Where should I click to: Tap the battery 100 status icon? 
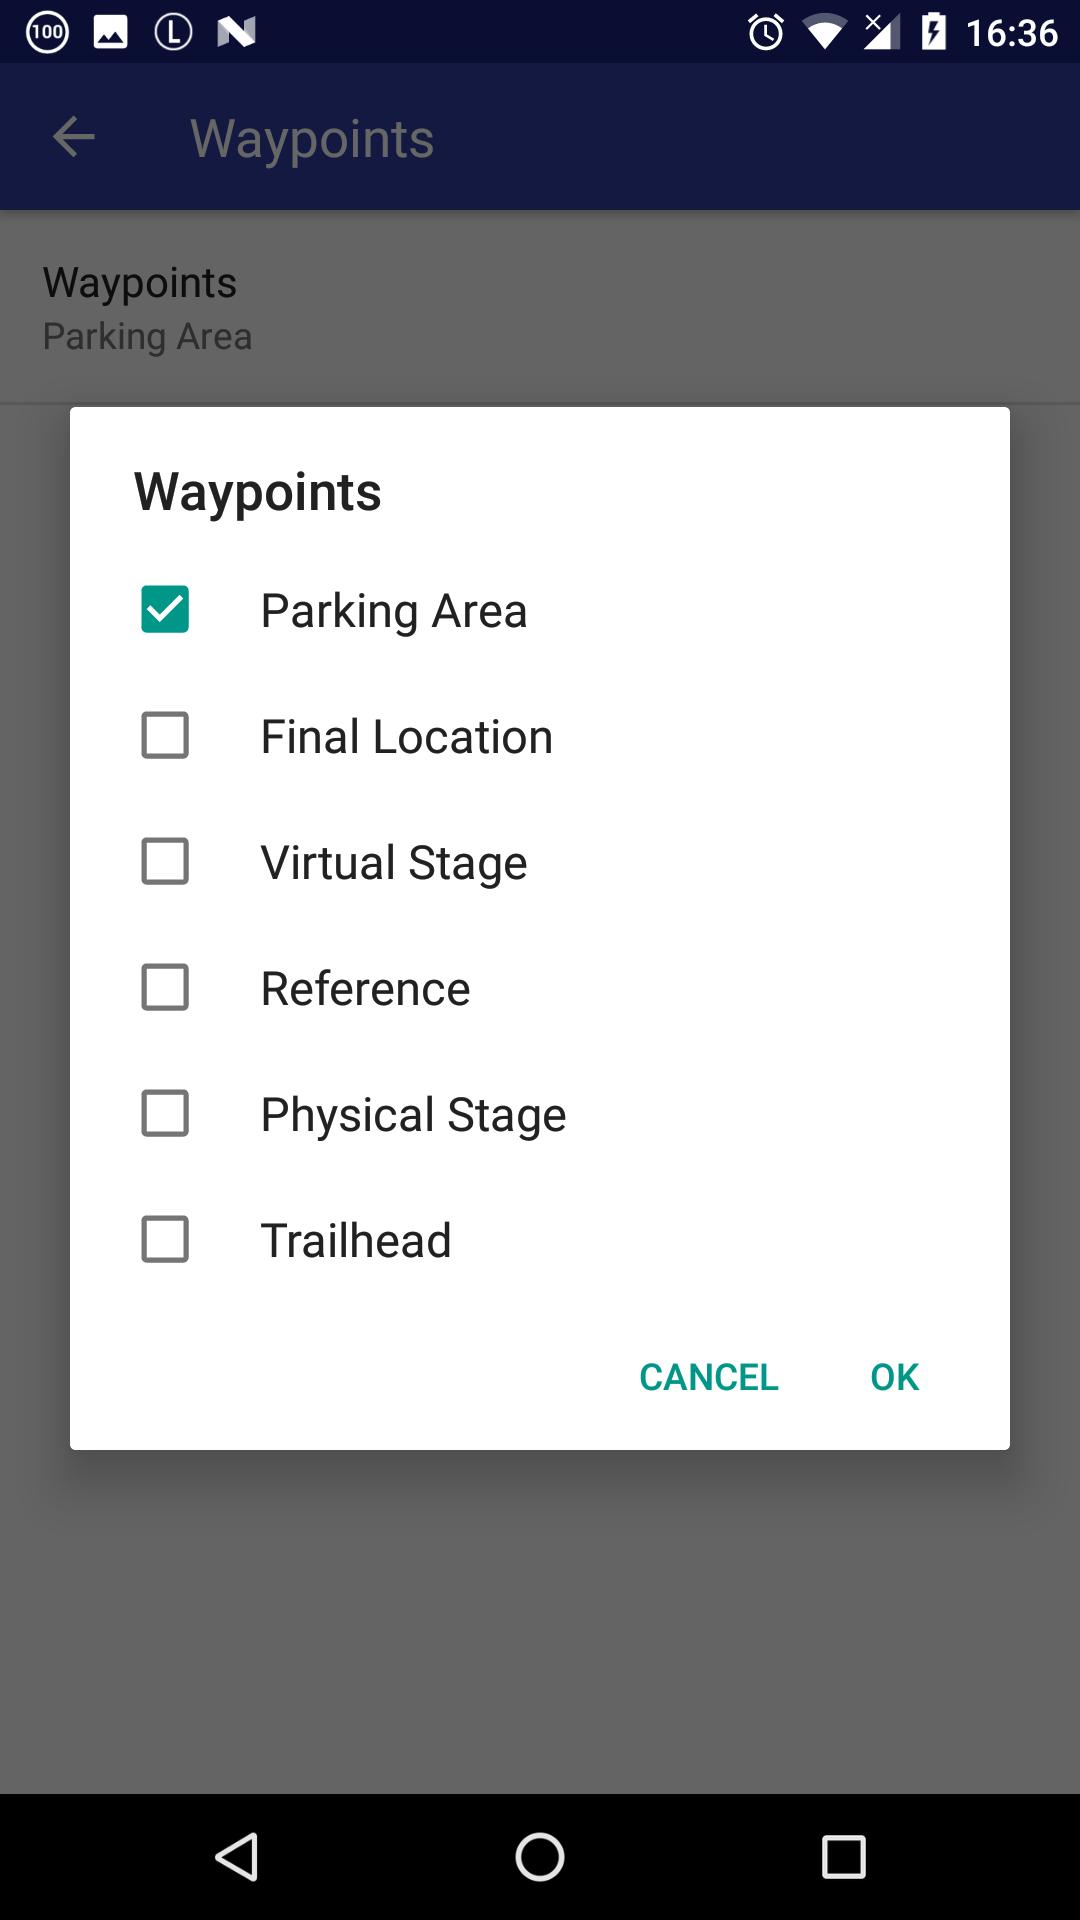(47, 32)
